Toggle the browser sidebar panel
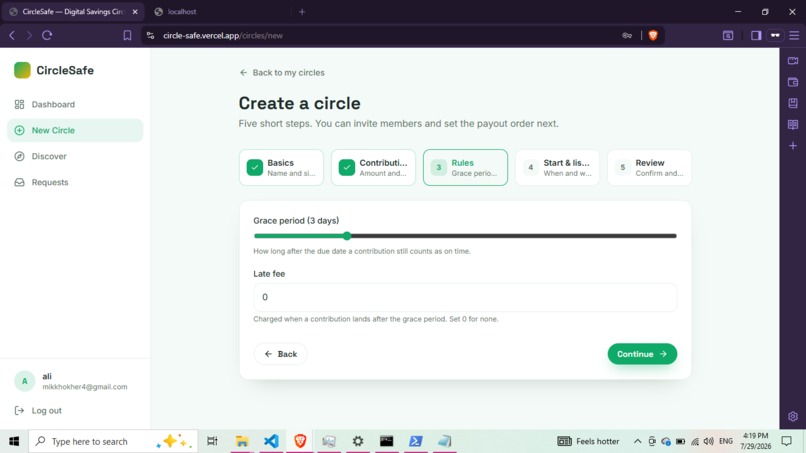Screen dimensions: 806x453 [756, 35]
